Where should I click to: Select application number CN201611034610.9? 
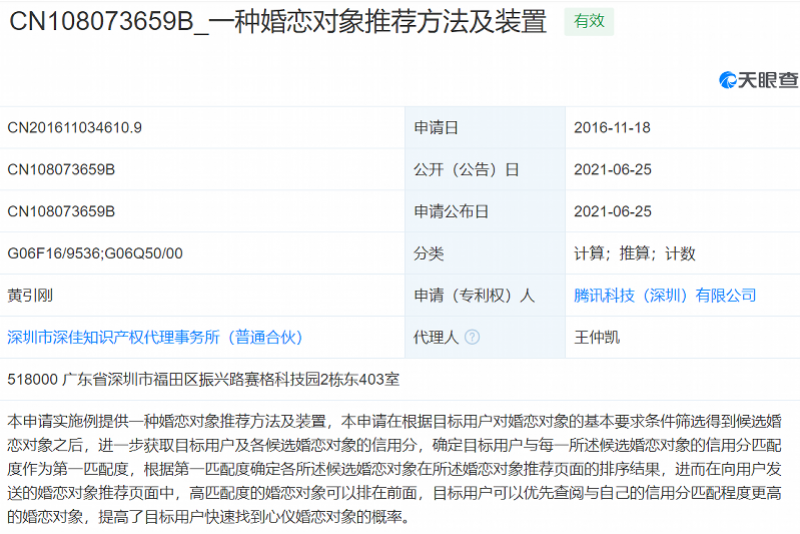click(74, 128)
